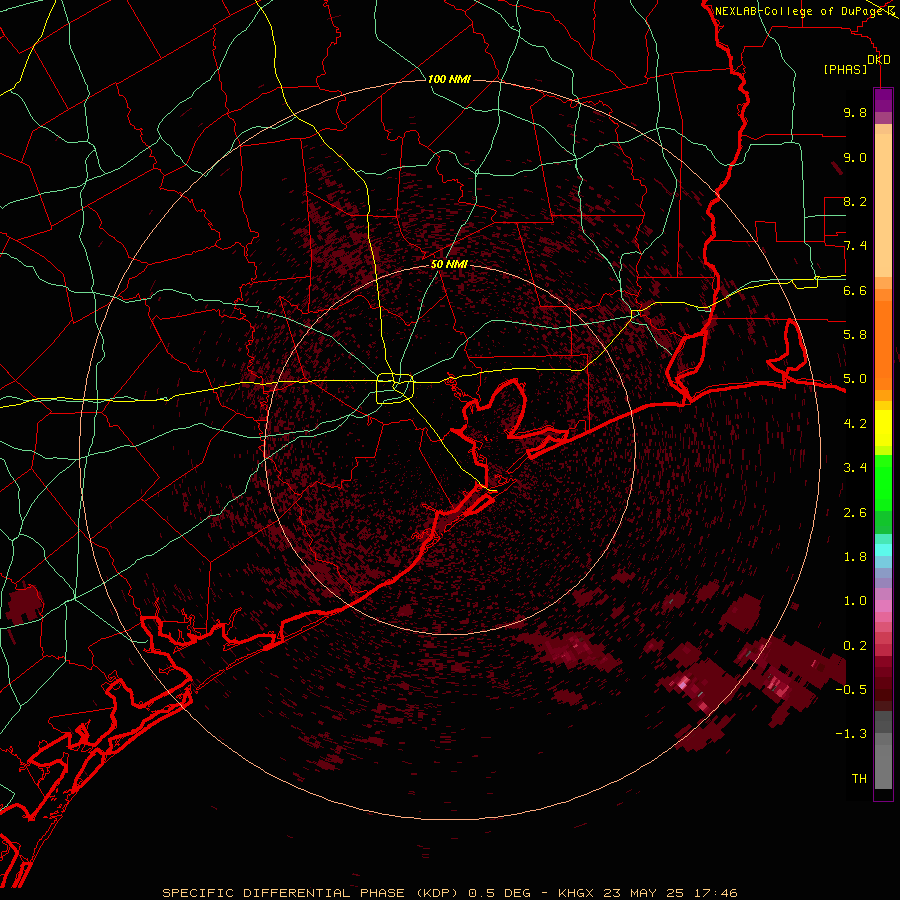
Task: Click the TH threshold label
Action: pos(859,779)
